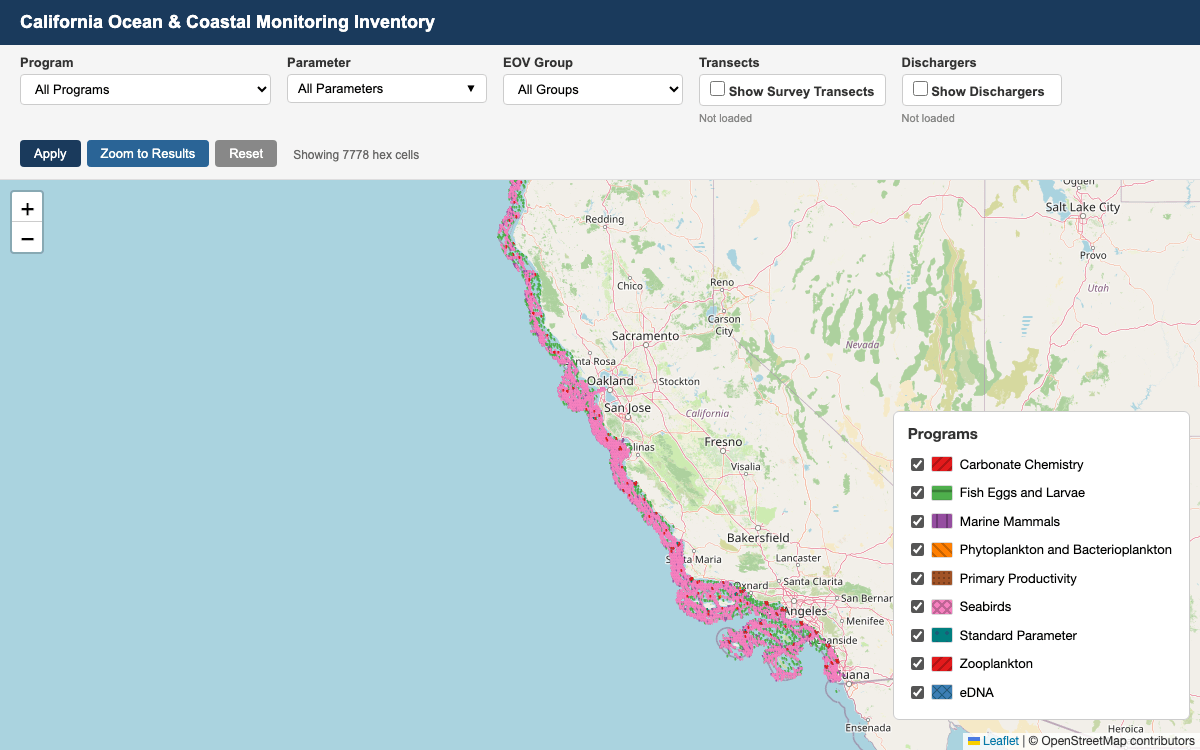1200x750 pixels.
Task: Click the Phytoplankton and Bacterioplankton orange swatch
Action: coord(942,550)
